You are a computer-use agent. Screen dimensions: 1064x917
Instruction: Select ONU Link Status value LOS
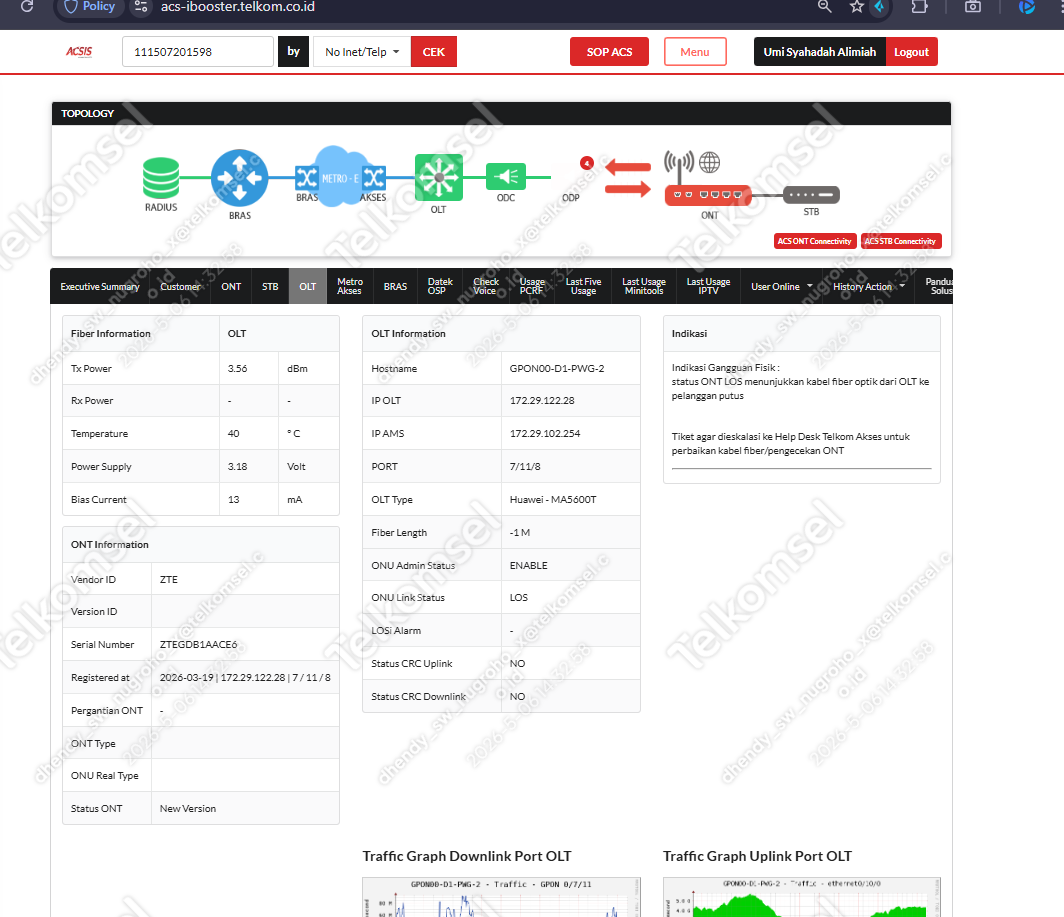pyautogui.click(x=518, y=597)
